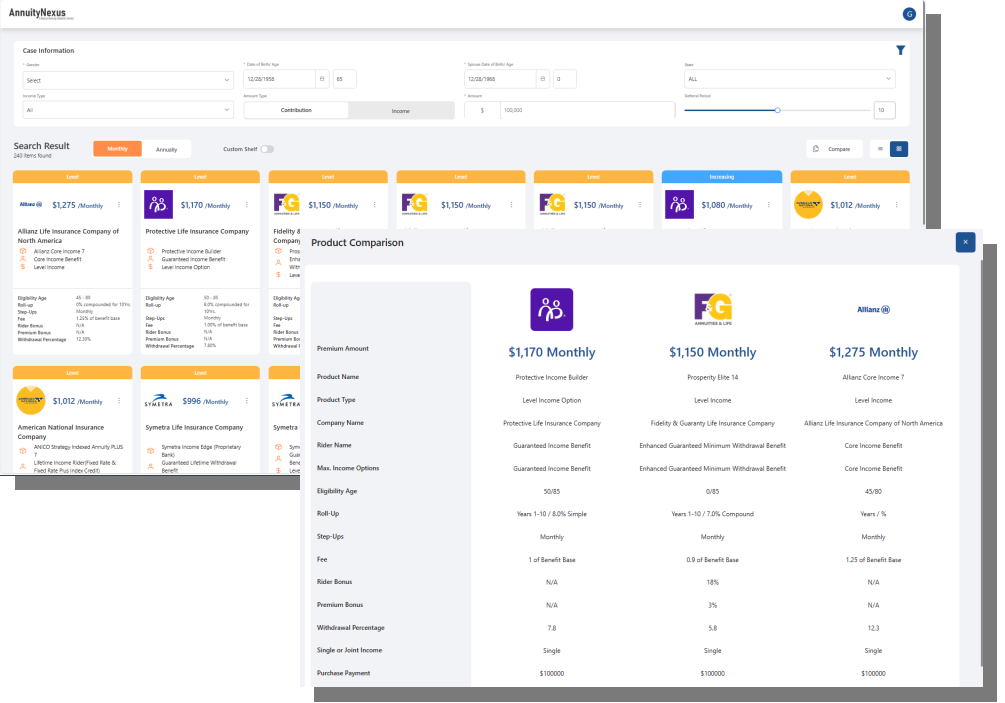This screenshot has height=703, width=1005.
Task: Click the Symetra logo on the $996 card
Action: click(158, 401)
